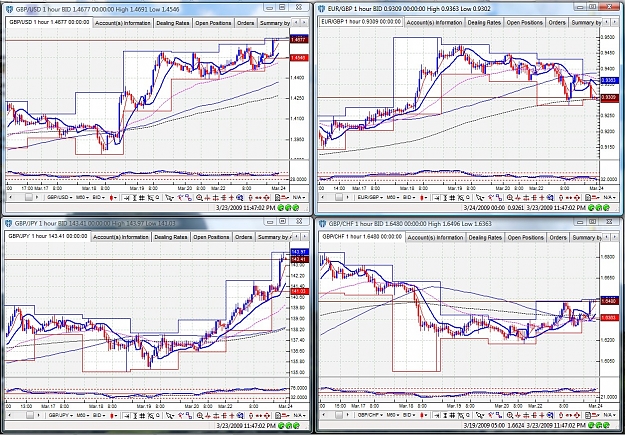
Task: Open the GBP/CHF symbol dropdown
Action: coord(370,415)
